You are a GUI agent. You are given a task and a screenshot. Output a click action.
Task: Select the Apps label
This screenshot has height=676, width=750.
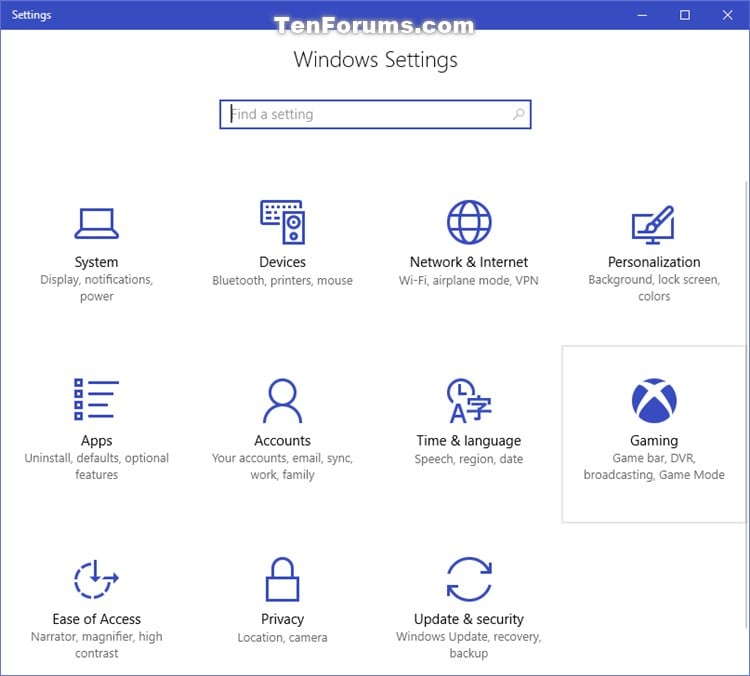[x=96, y=441]
